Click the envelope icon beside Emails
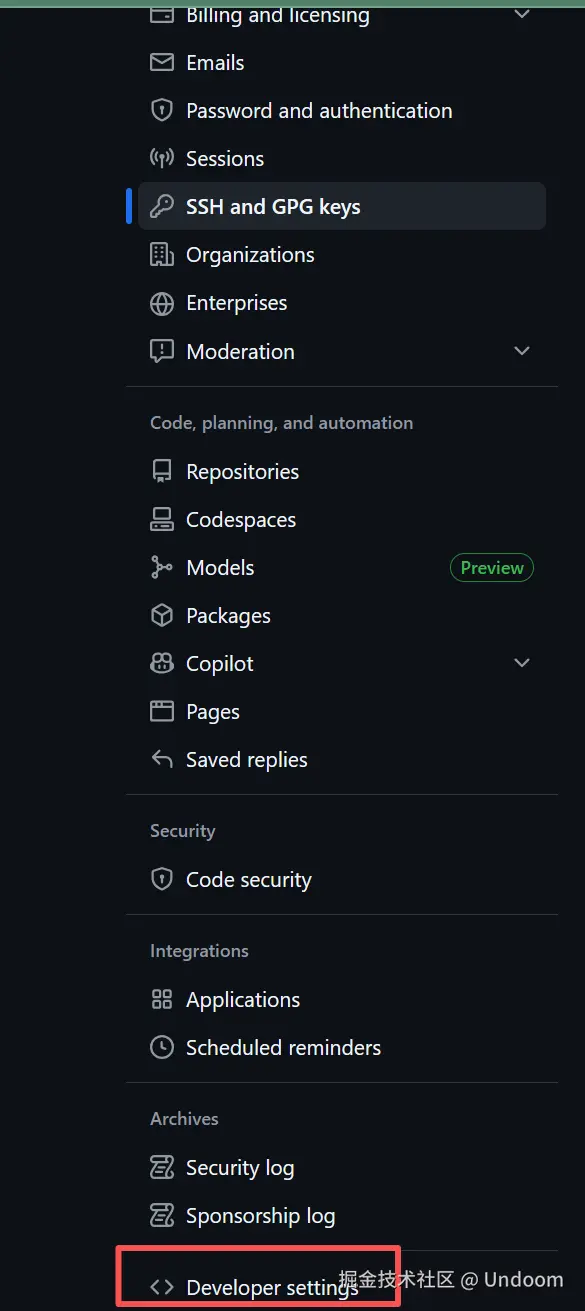The height and width of the screenshot is (1311, 585). tap(161, 63)
